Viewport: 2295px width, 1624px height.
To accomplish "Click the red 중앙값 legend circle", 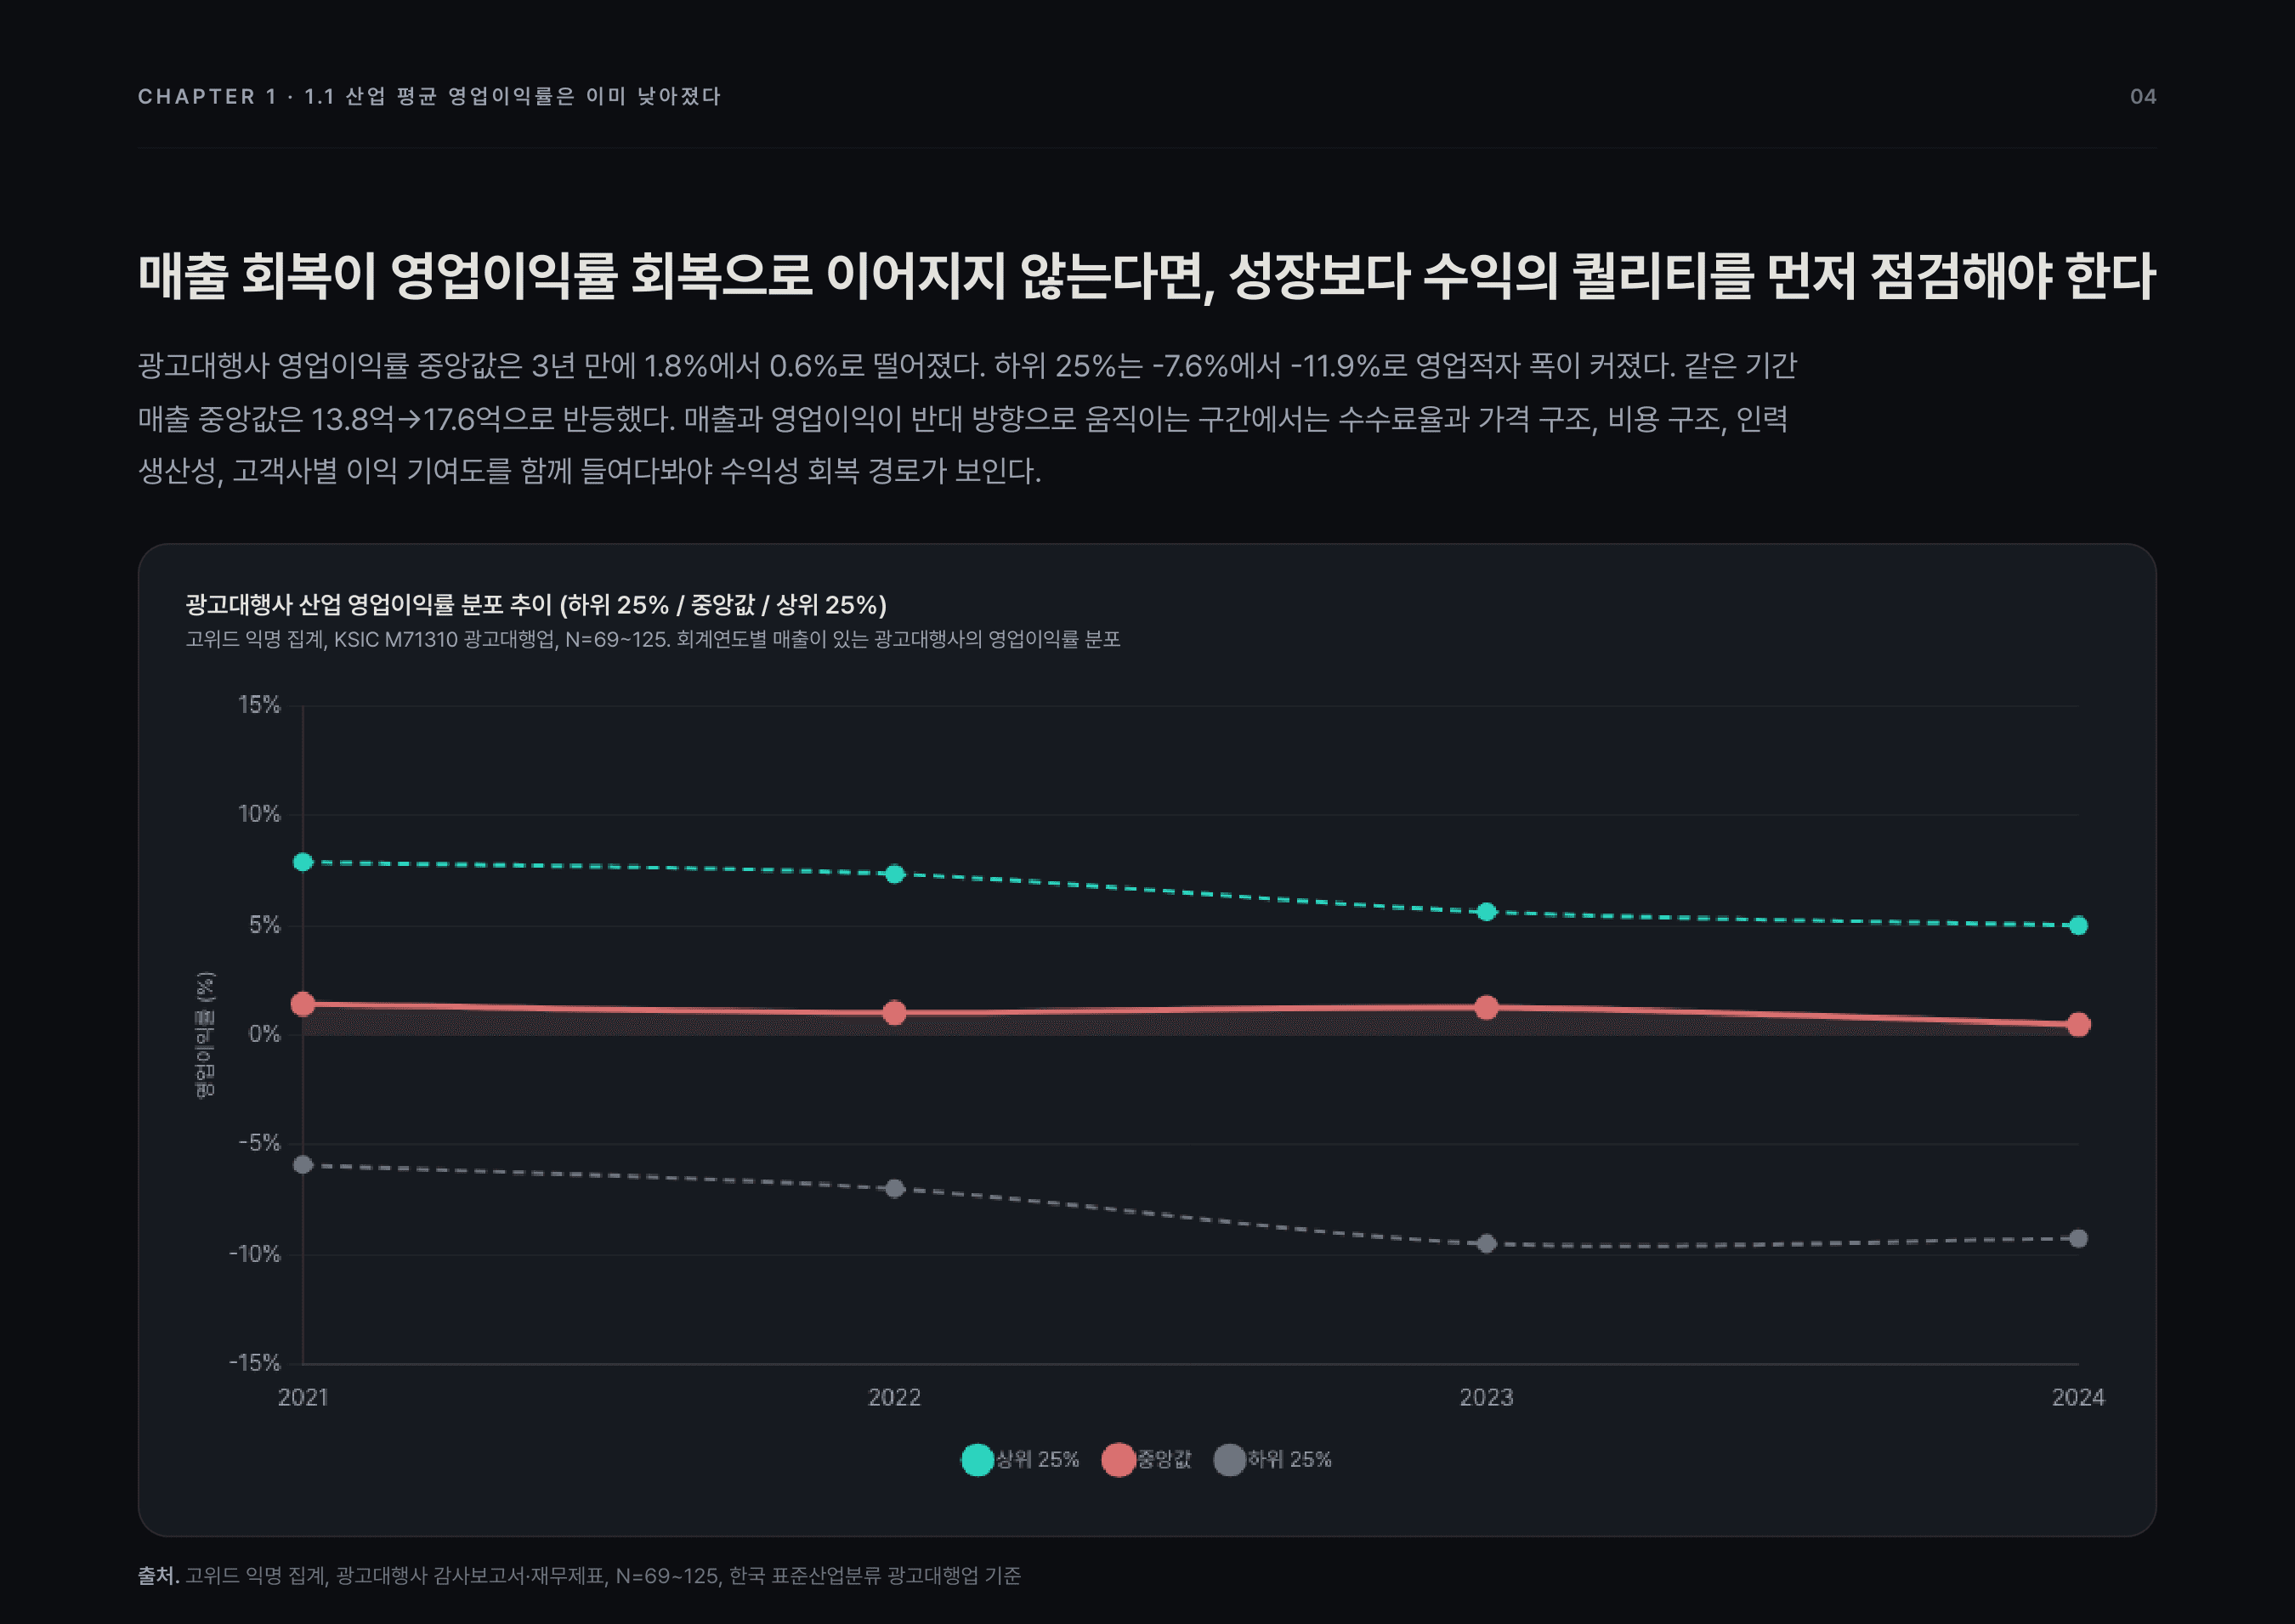I will [1118, 1459].
